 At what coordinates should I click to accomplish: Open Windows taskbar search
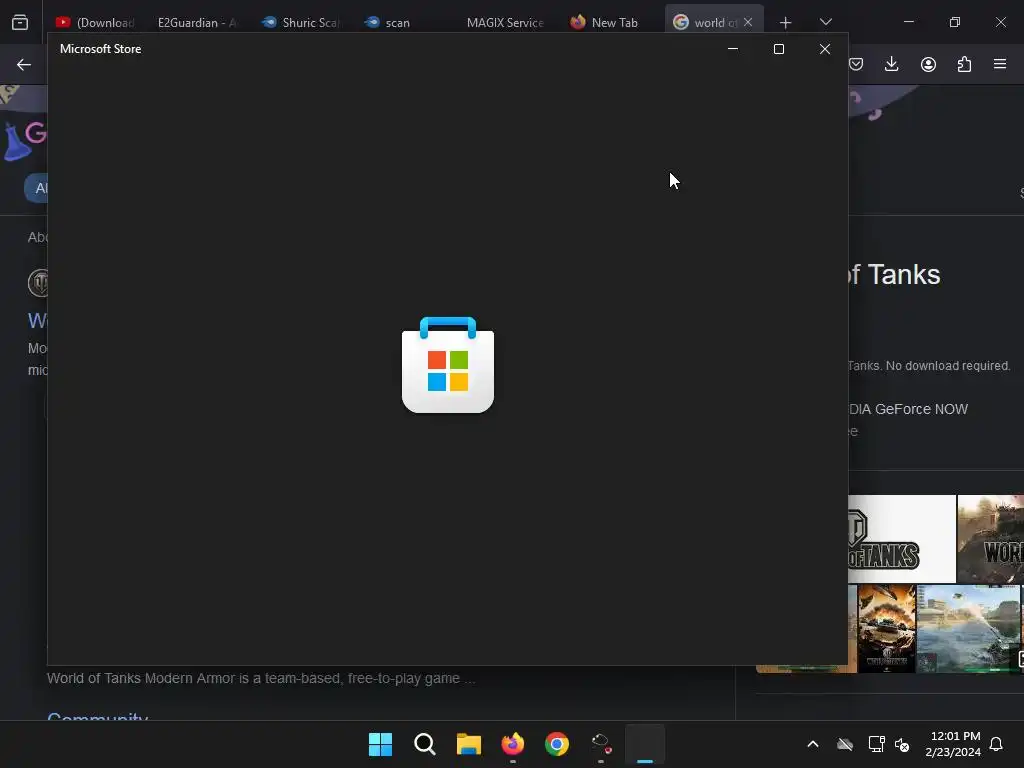(x=424, y=744)
